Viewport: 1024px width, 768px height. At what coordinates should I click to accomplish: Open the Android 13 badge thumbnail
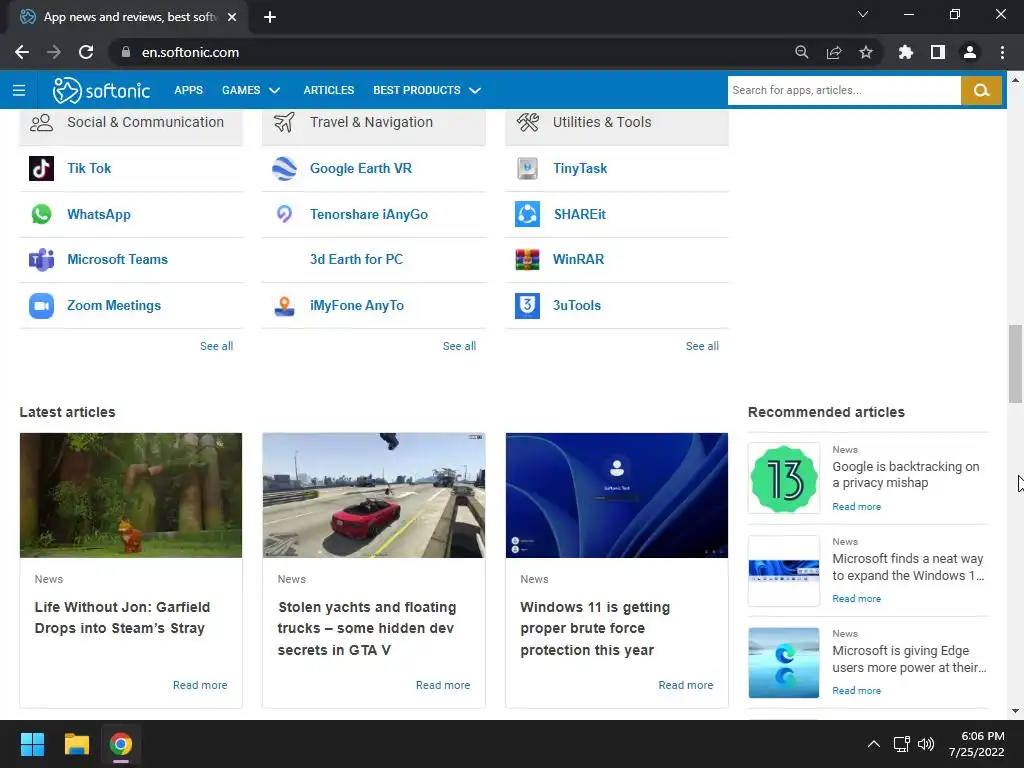click(x=784, y=478)
